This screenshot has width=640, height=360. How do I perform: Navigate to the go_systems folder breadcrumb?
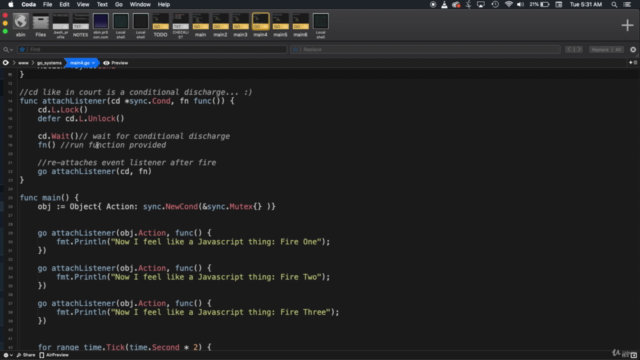[49, 63]
